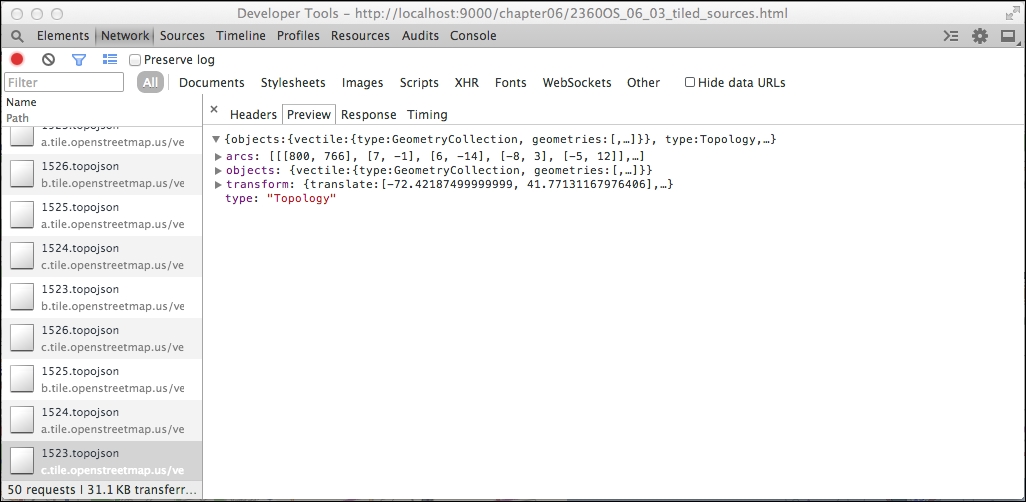Click the Name column header

[22, 102]
